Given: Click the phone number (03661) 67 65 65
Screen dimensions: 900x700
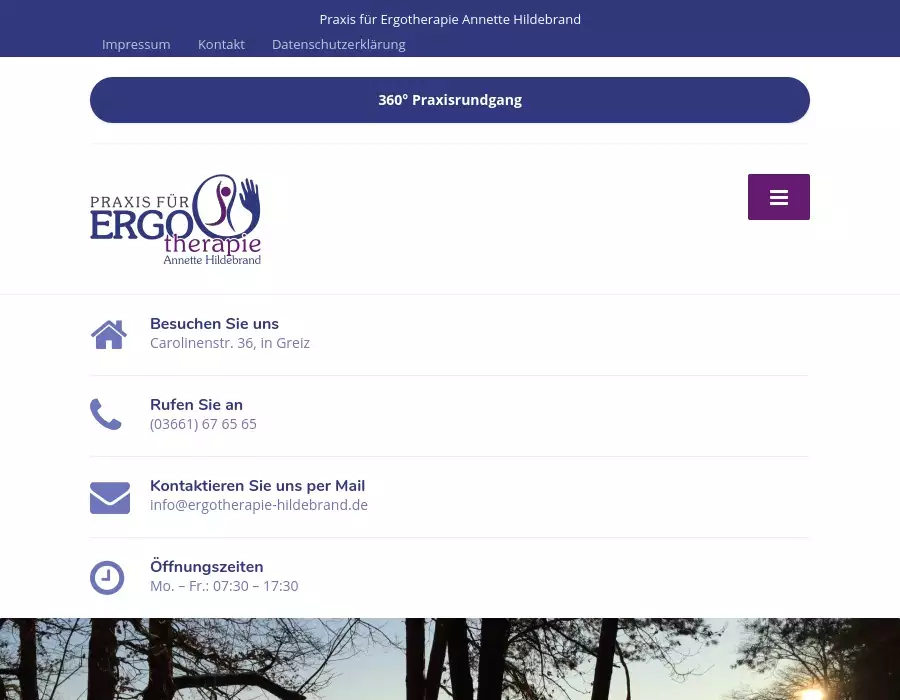Looking at the screenshot, I should pos(203,424).
